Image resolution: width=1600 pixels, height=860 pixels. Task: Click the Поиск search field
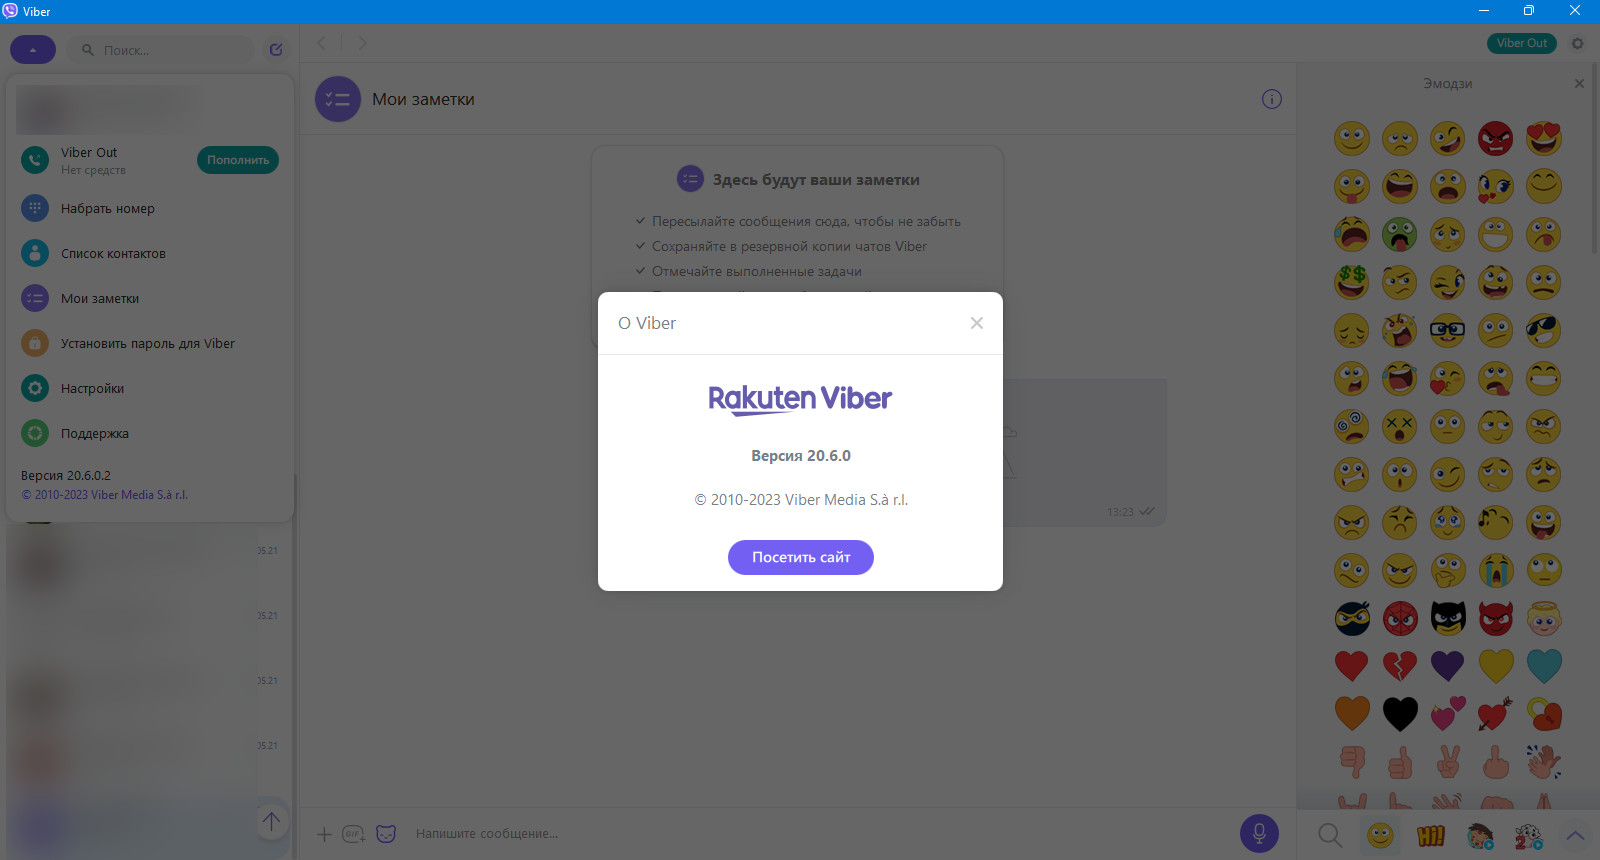[162, 50]
